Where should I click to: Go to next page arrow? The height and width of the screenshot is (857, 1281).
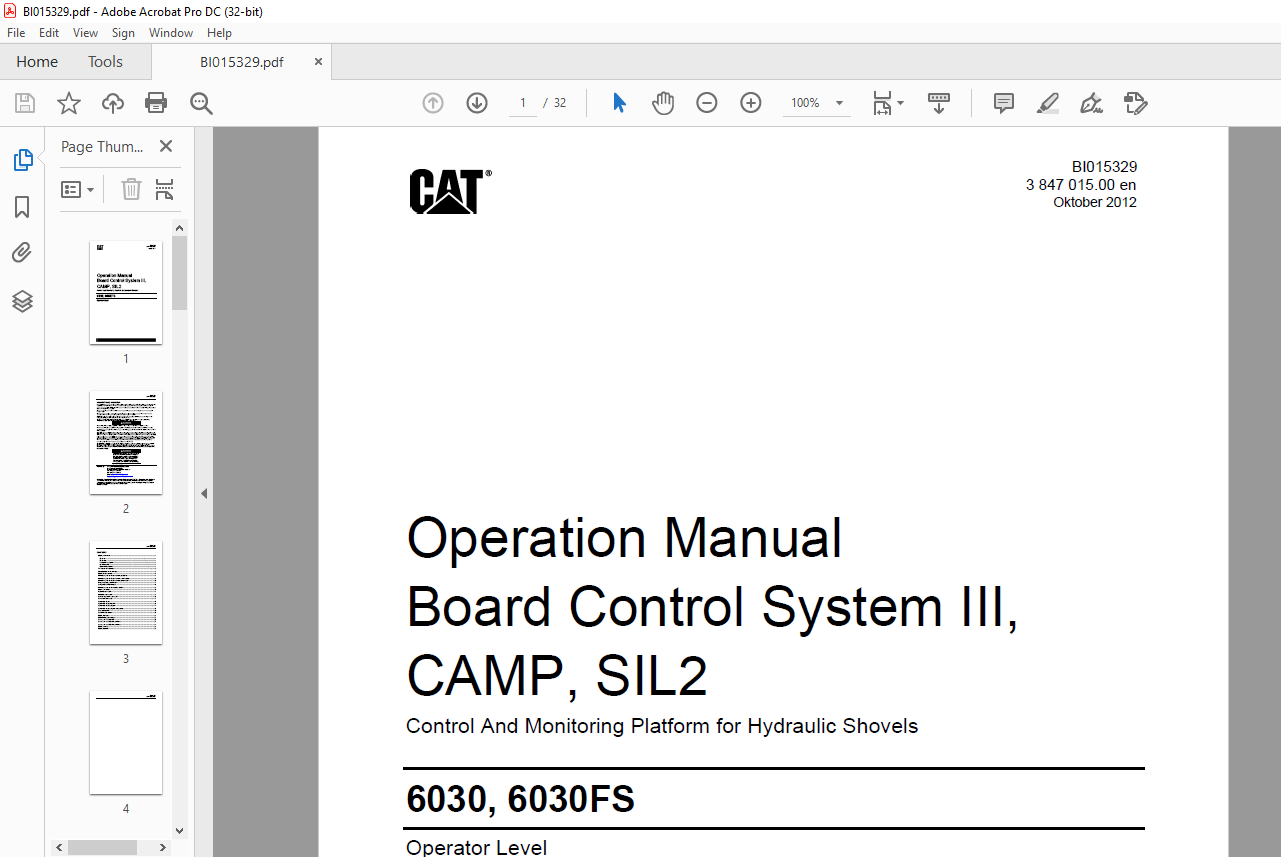[x=477, y=103]
